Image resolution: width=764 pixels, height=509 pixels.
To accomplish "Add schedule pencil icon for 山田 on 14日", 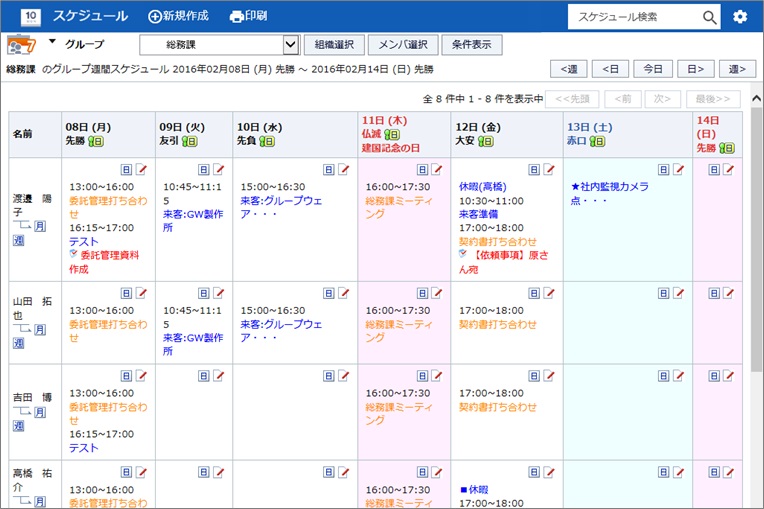I will point(729,293).
